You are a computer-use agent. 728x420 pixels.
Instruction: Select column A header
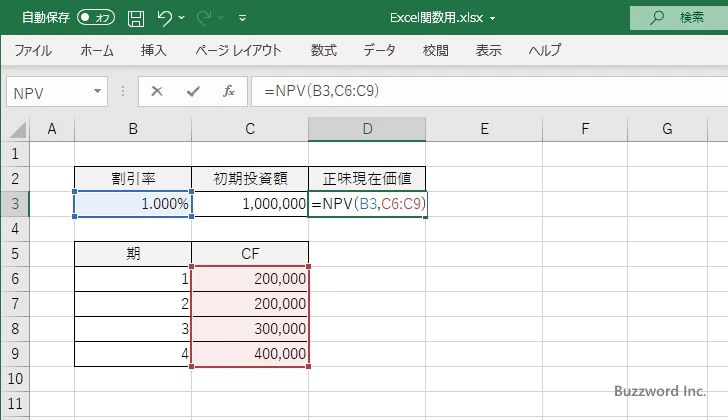coord(52,129)
